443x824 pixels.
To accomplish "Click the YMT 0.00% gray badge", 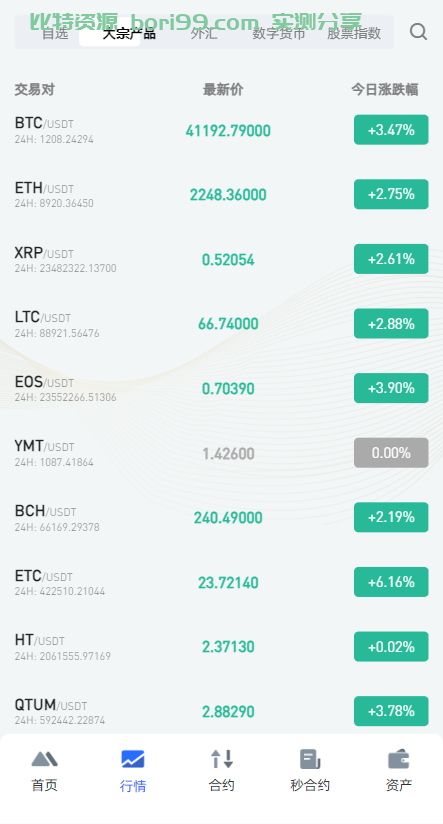I will pos(391,452).
